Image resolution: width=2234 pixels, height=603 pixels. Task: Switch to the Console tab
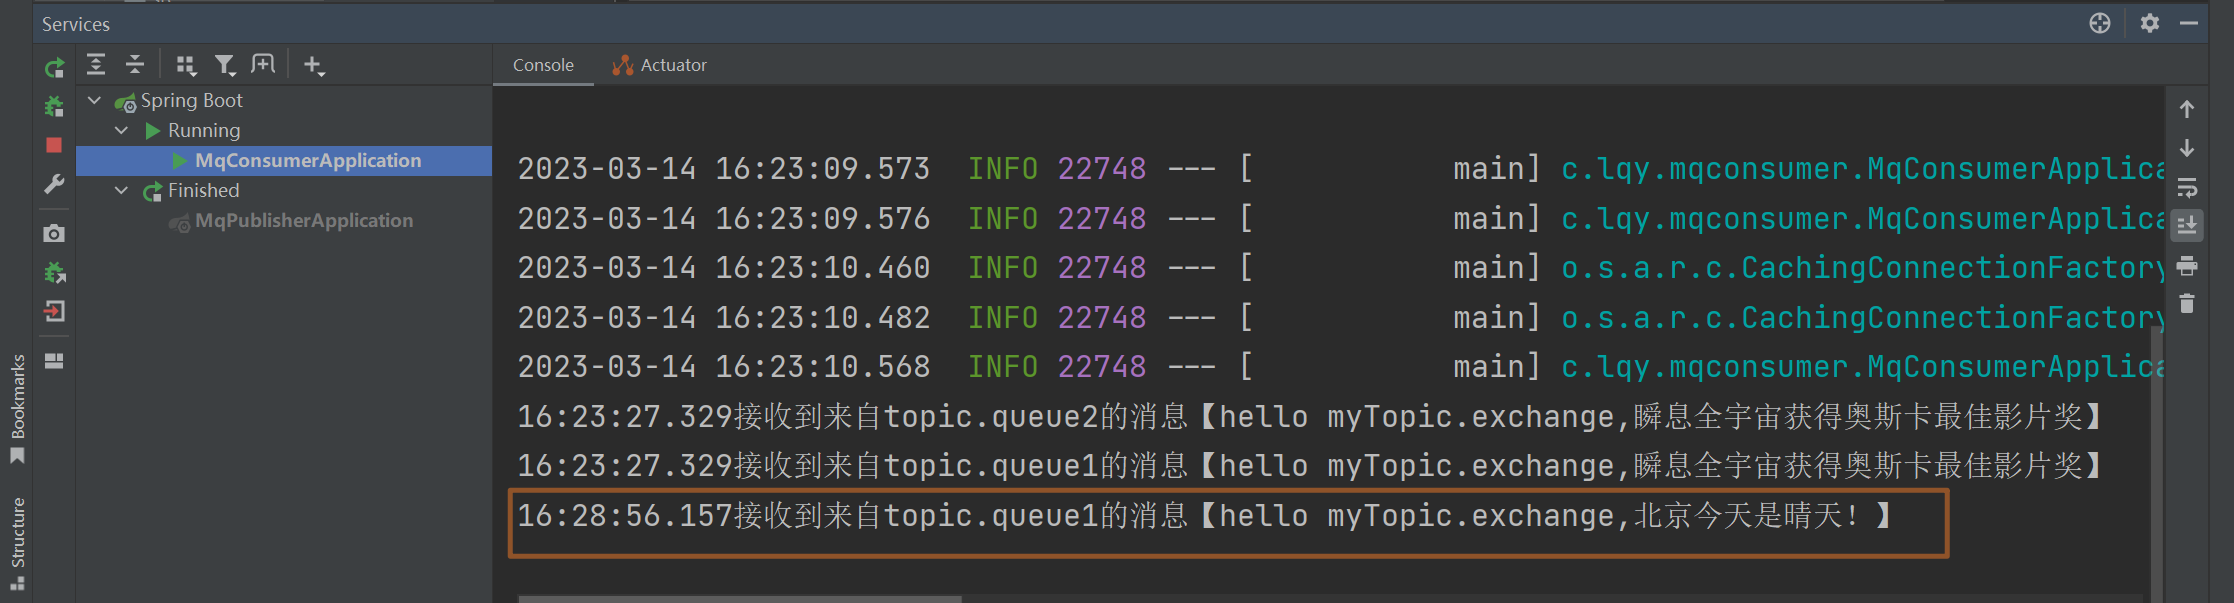pyautogui.click(x=543, y=65)
